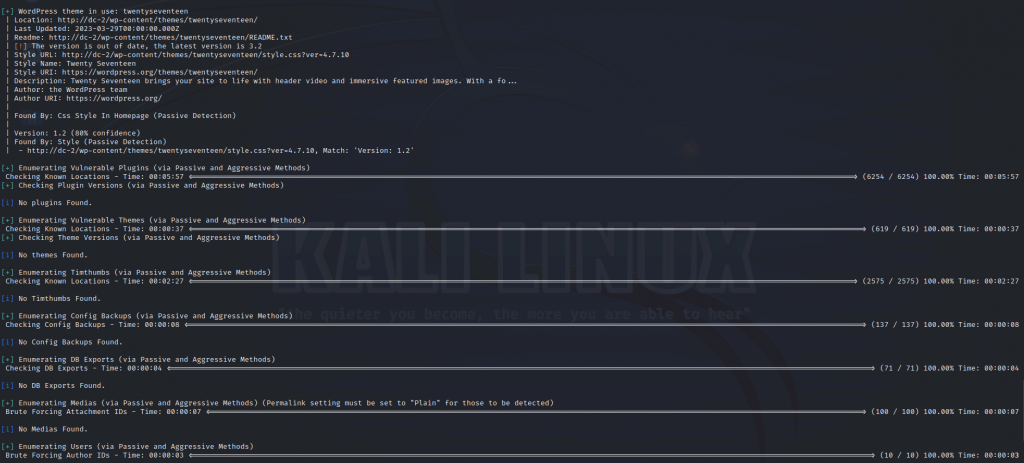Select "Checking Known Locations - Time: 00:02:27" label
The width and height of the screenshot is (1024, 463).
[95, 281]
